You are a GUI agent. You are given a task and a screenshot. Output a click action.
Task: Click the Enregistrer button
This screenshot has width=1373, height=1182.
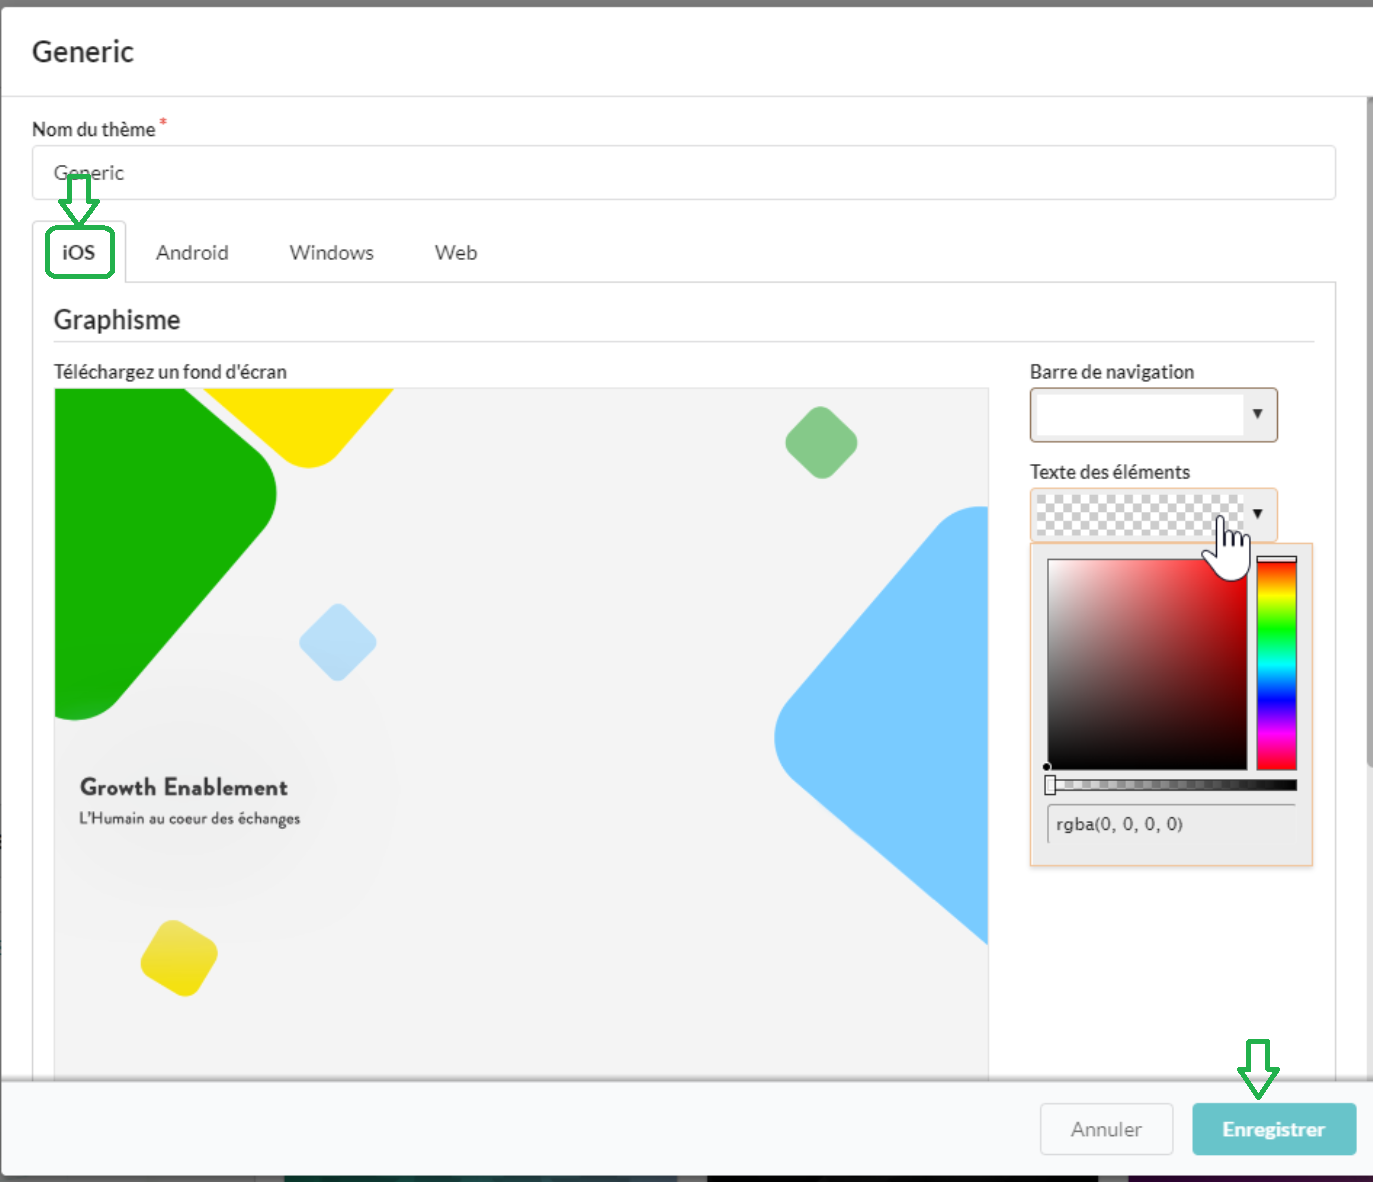coord(1274,1129)
